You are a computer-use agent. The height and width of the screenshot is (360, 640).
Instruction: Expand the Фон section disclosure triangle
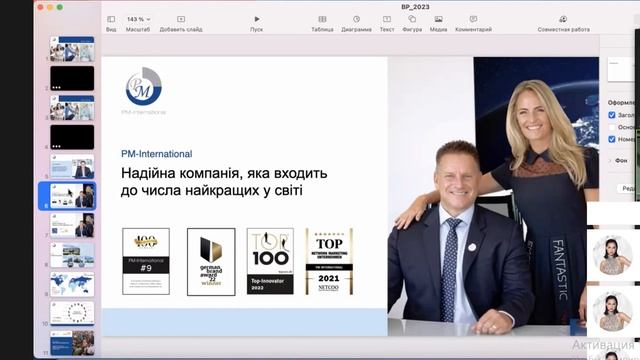[610, 160]
